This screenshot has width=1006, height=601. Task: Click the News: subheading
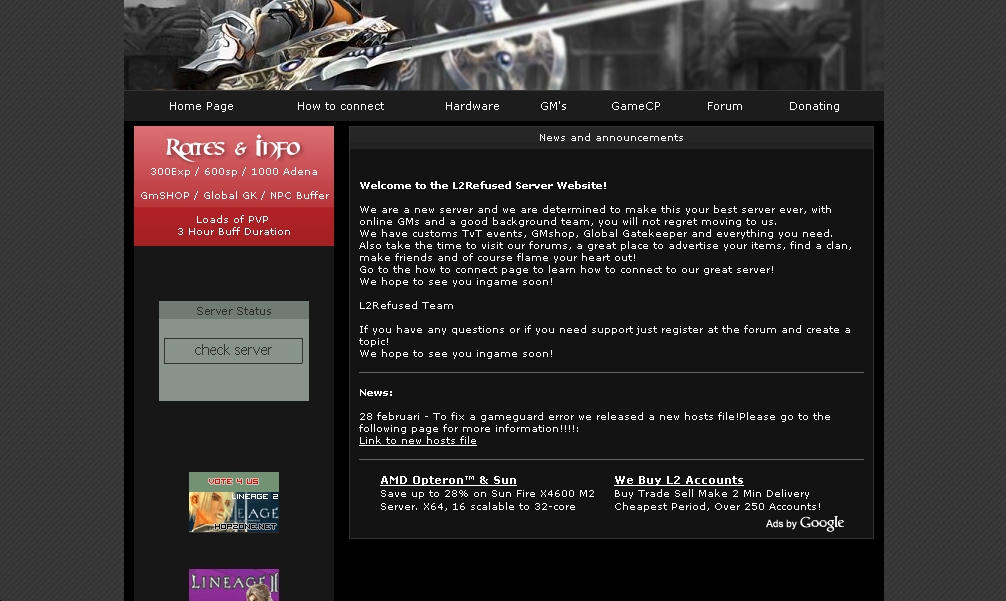tap(375, 393)
